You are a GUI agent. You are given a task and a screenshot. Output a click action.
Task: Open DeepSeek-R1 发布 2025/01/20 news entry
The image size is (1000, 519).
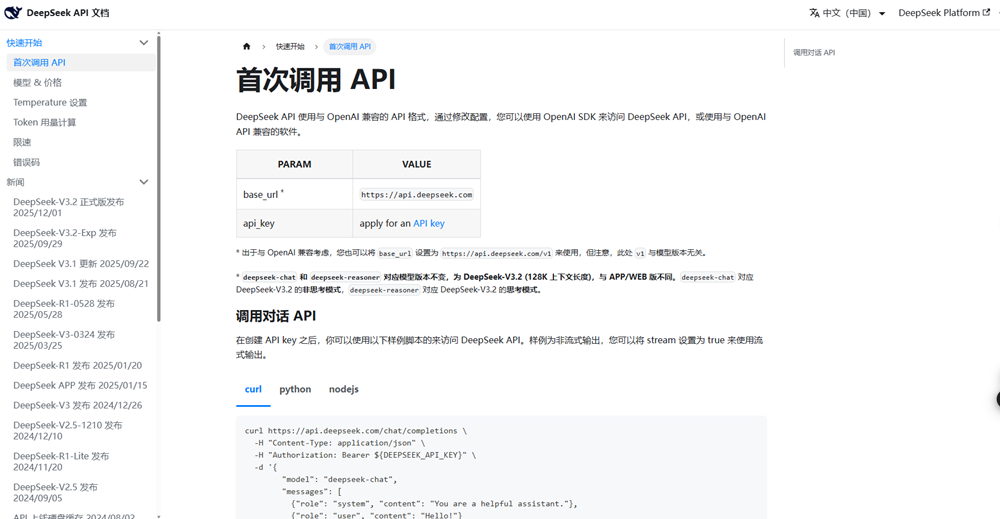click(x=77, y=365)
